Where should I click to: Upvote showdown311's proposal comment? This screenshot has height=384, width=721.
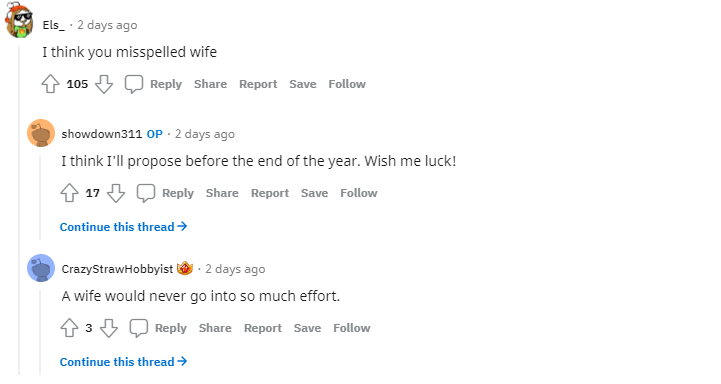69,193
